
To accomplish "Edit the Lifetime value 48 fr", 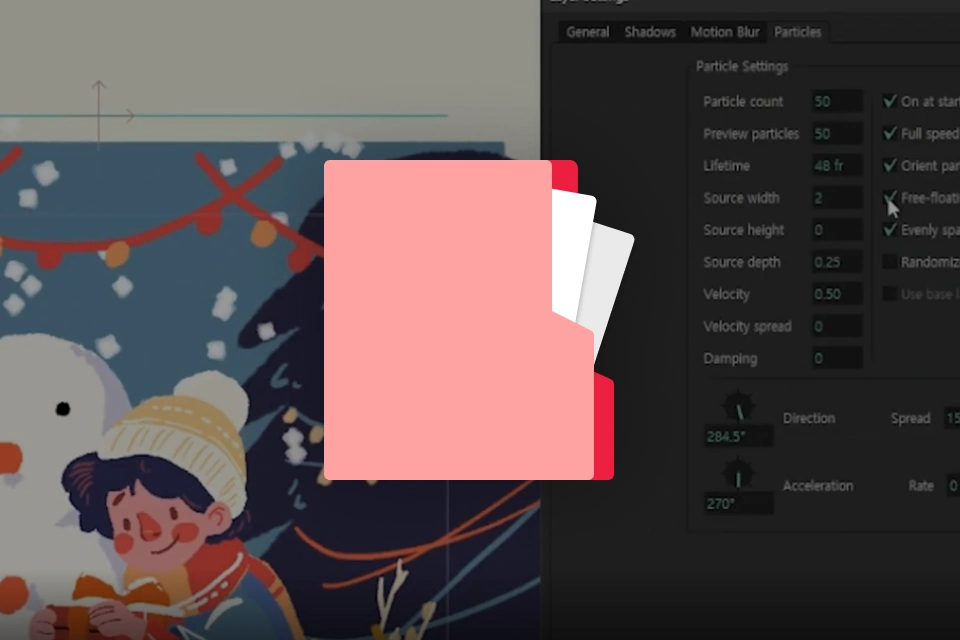I will pyautogui.click(x=836, y=166).
